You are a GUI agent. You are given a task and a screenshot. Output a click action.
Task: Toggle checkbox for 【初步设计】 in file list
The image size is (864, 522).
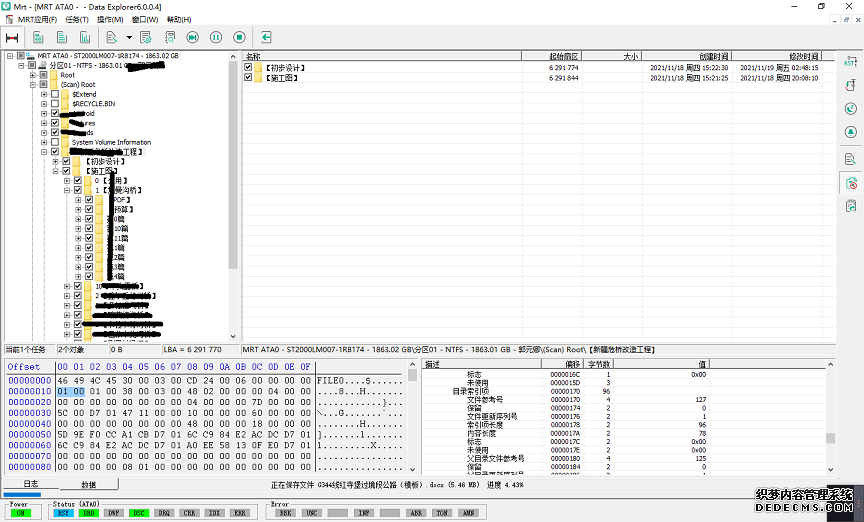click(x=248, y=67)
